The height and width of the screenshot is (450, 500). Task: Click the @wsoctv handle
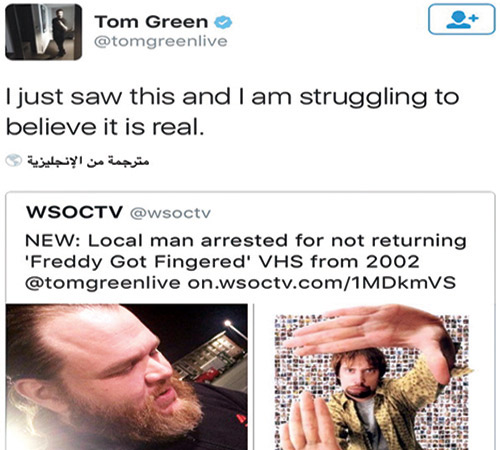point(170,213)
